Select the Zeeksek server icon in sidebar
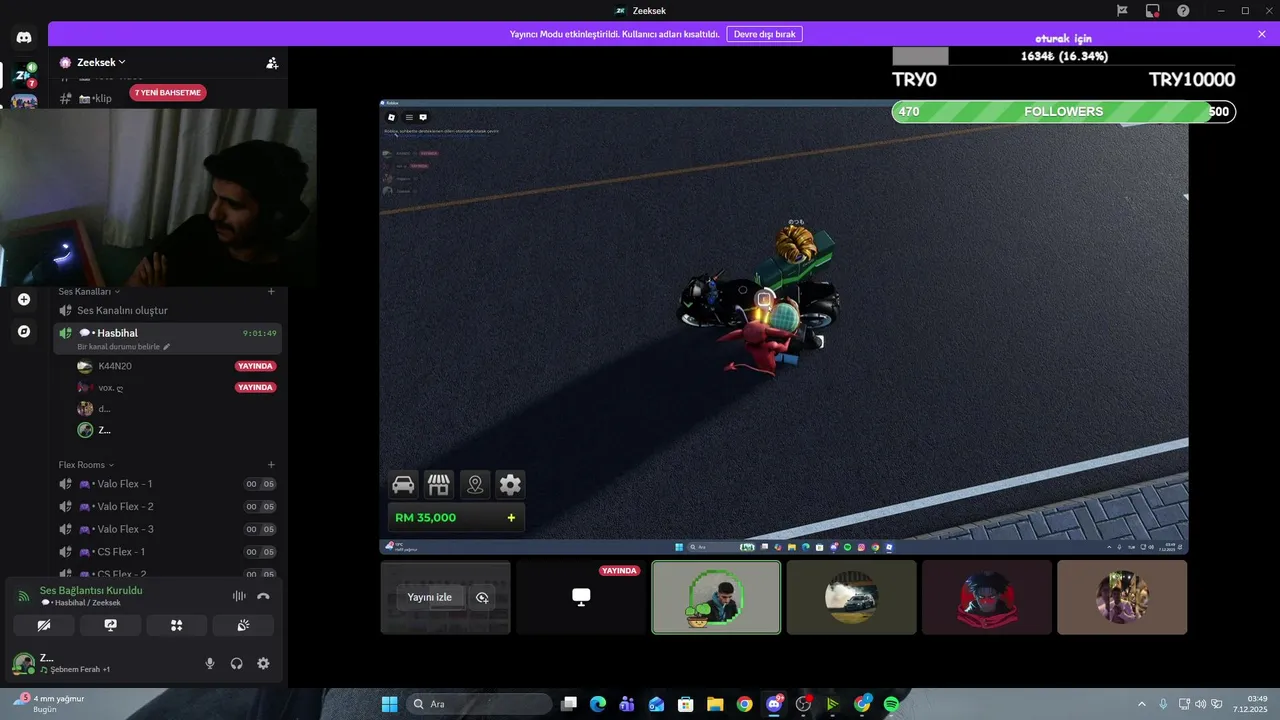Image resolution: width=1280 pixels, height=720 pixels. [x=24, y=75]
